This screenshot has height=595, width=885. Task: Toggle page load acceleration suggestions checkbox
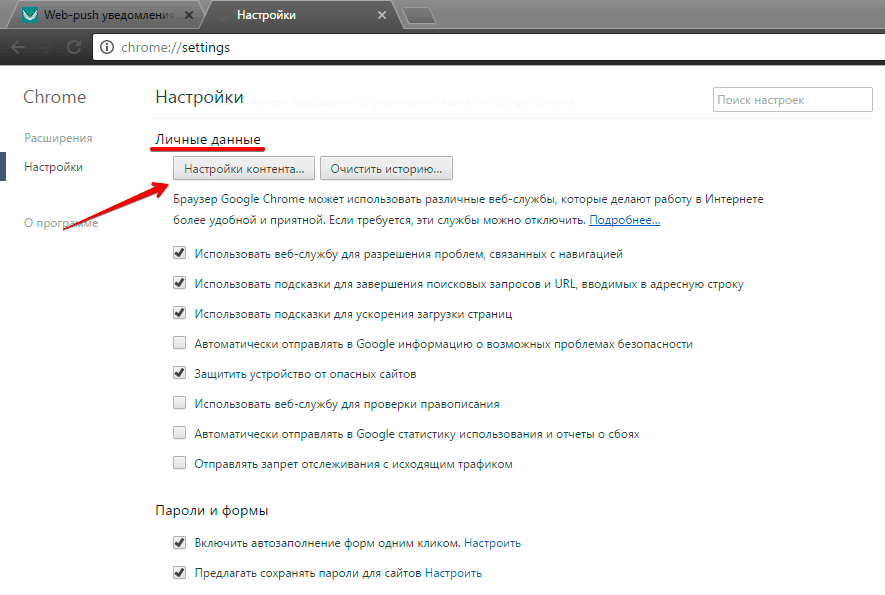(179, 313)
